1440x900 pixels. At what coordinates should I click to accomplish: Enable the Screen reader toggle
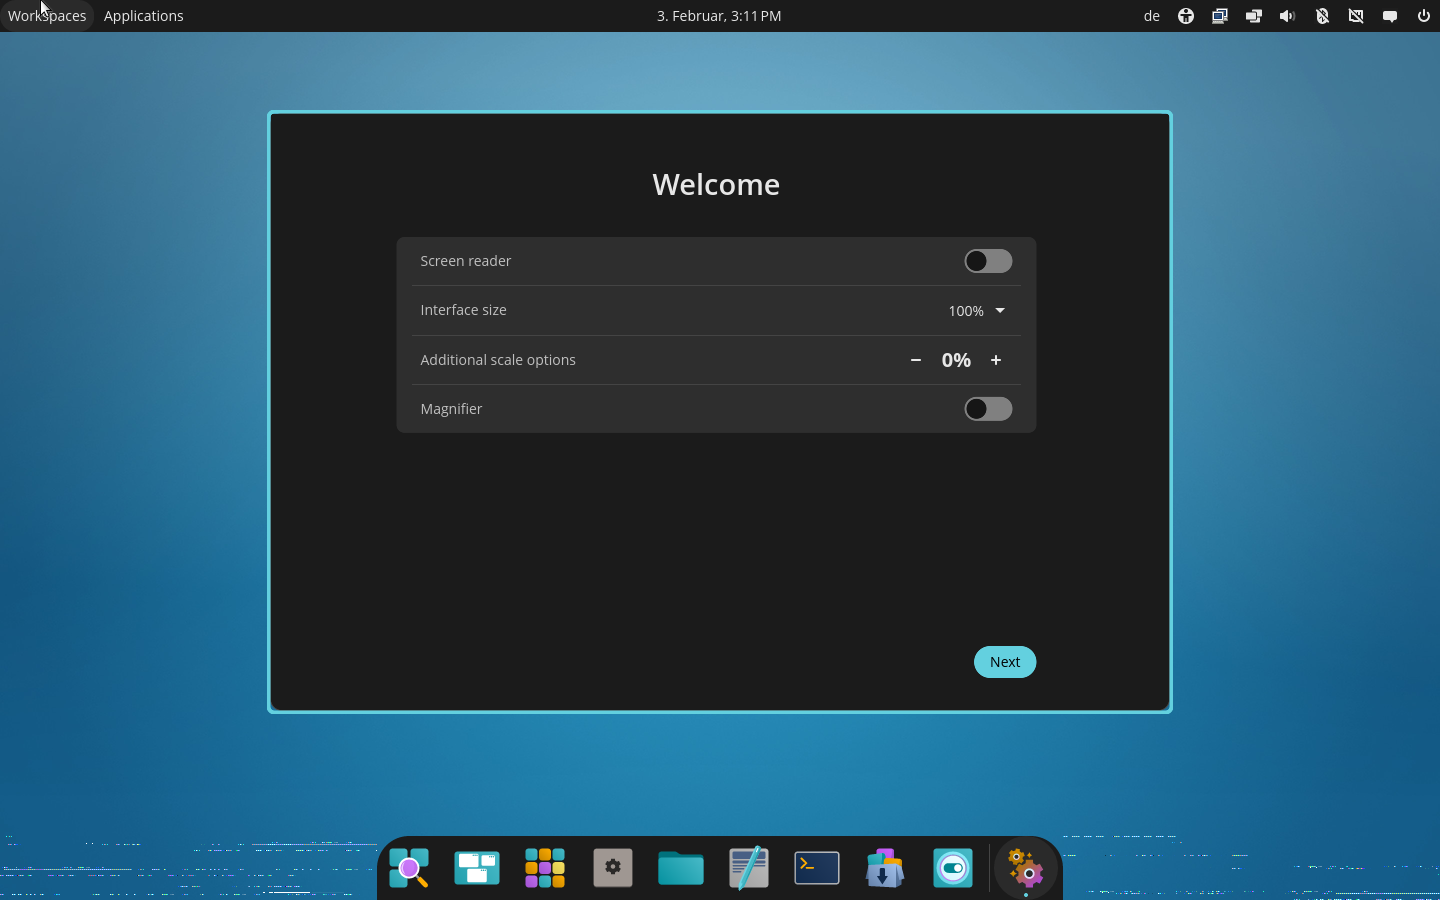(x=987, y=261)
